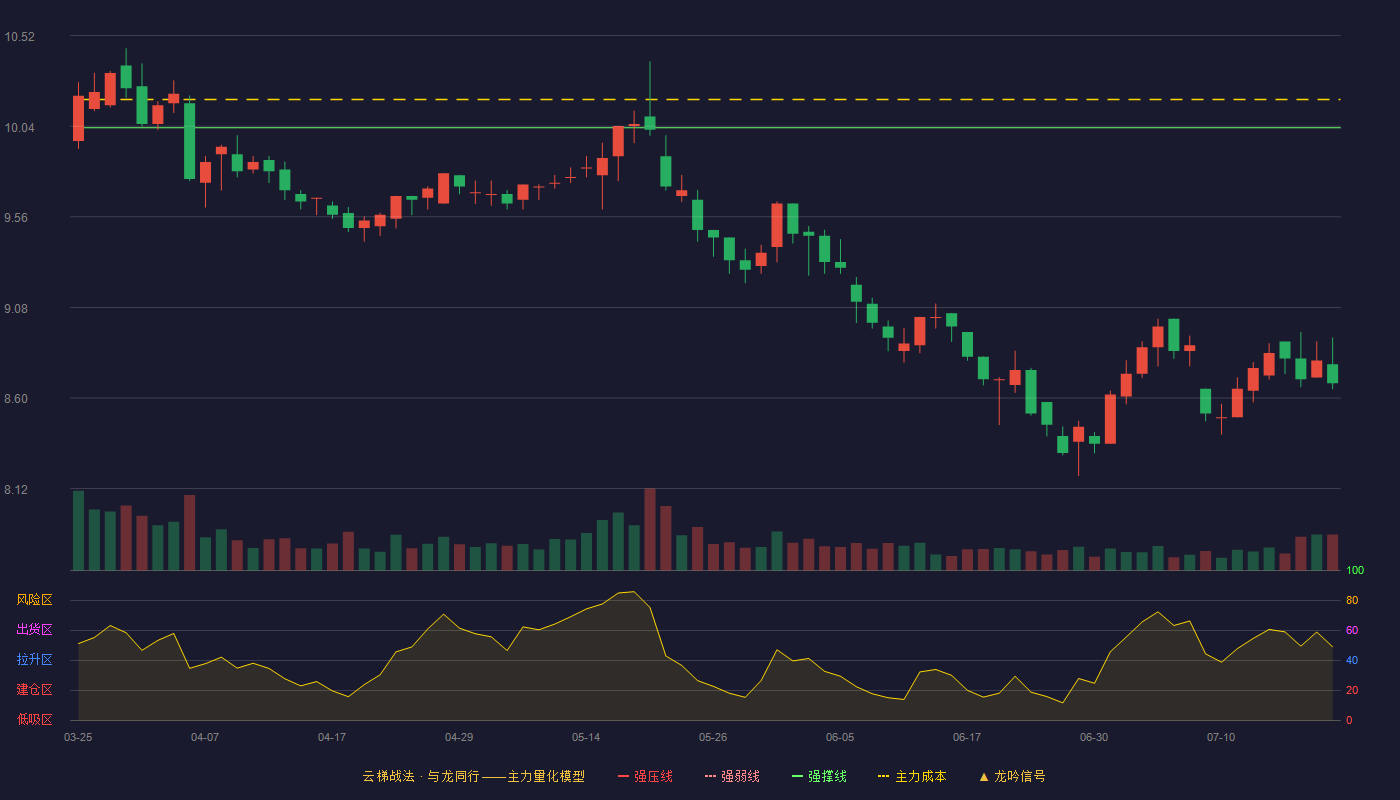Click the red dash icon beside 强压线

[x=623, y=776]
